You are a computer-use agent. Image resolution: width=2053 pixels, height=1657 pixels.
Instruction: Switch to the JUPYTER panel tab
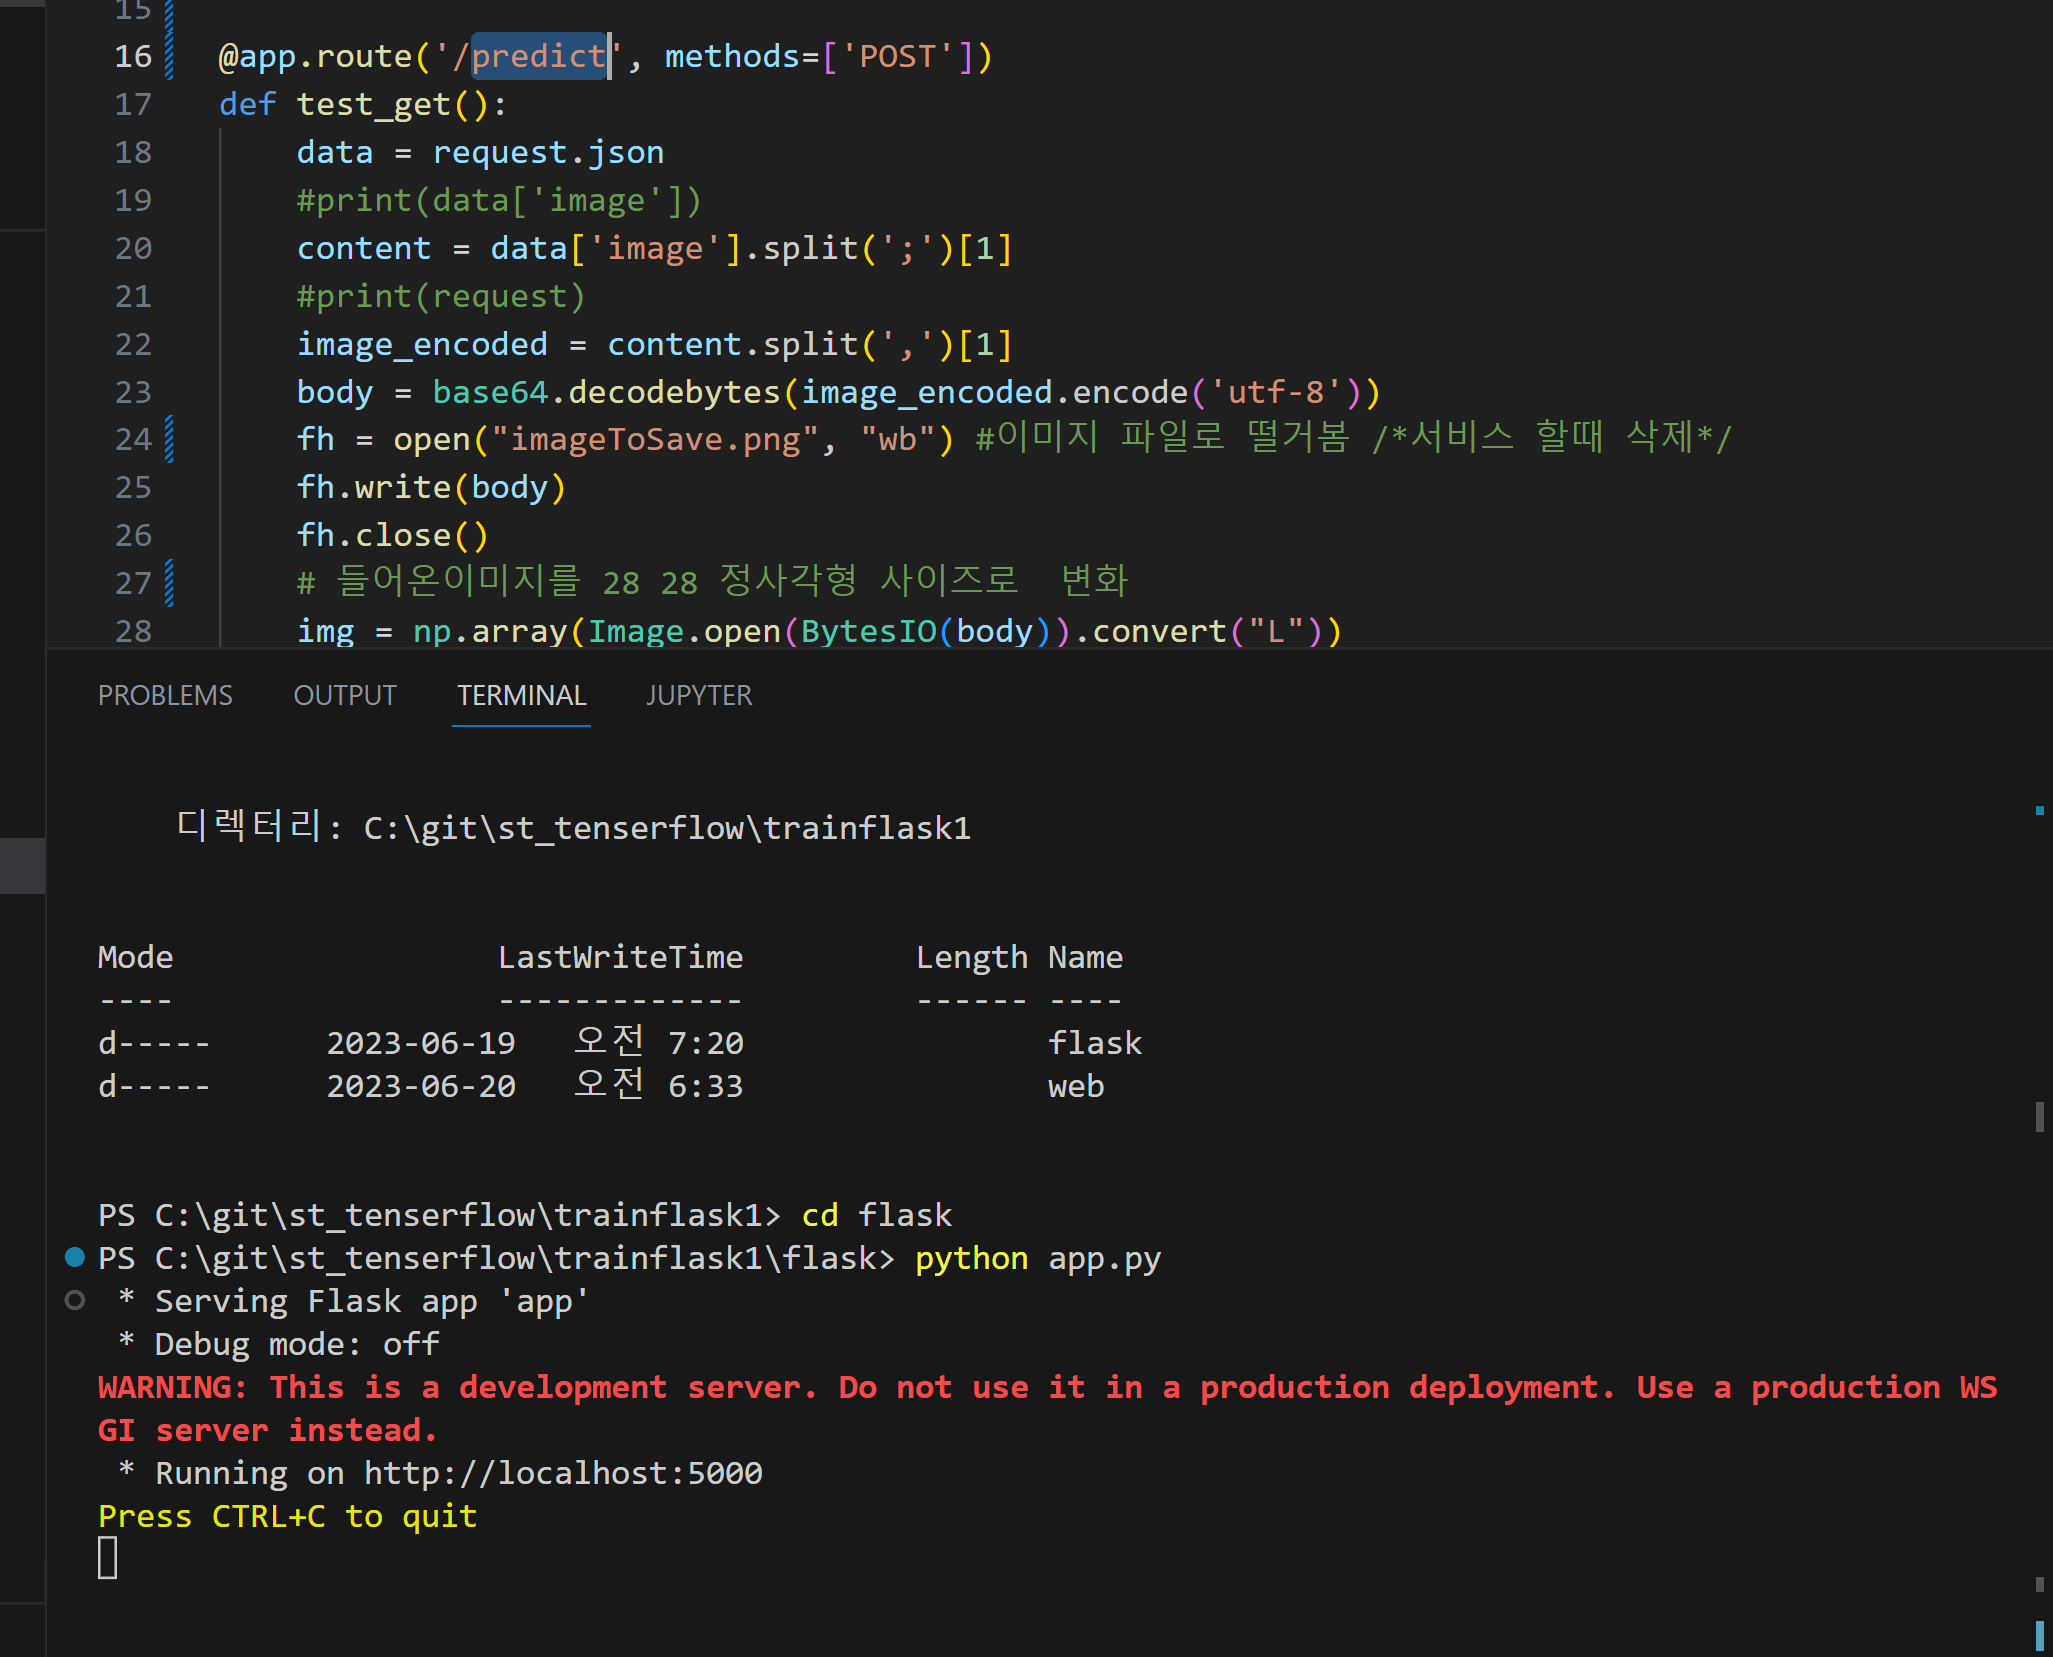click(699, 695)
